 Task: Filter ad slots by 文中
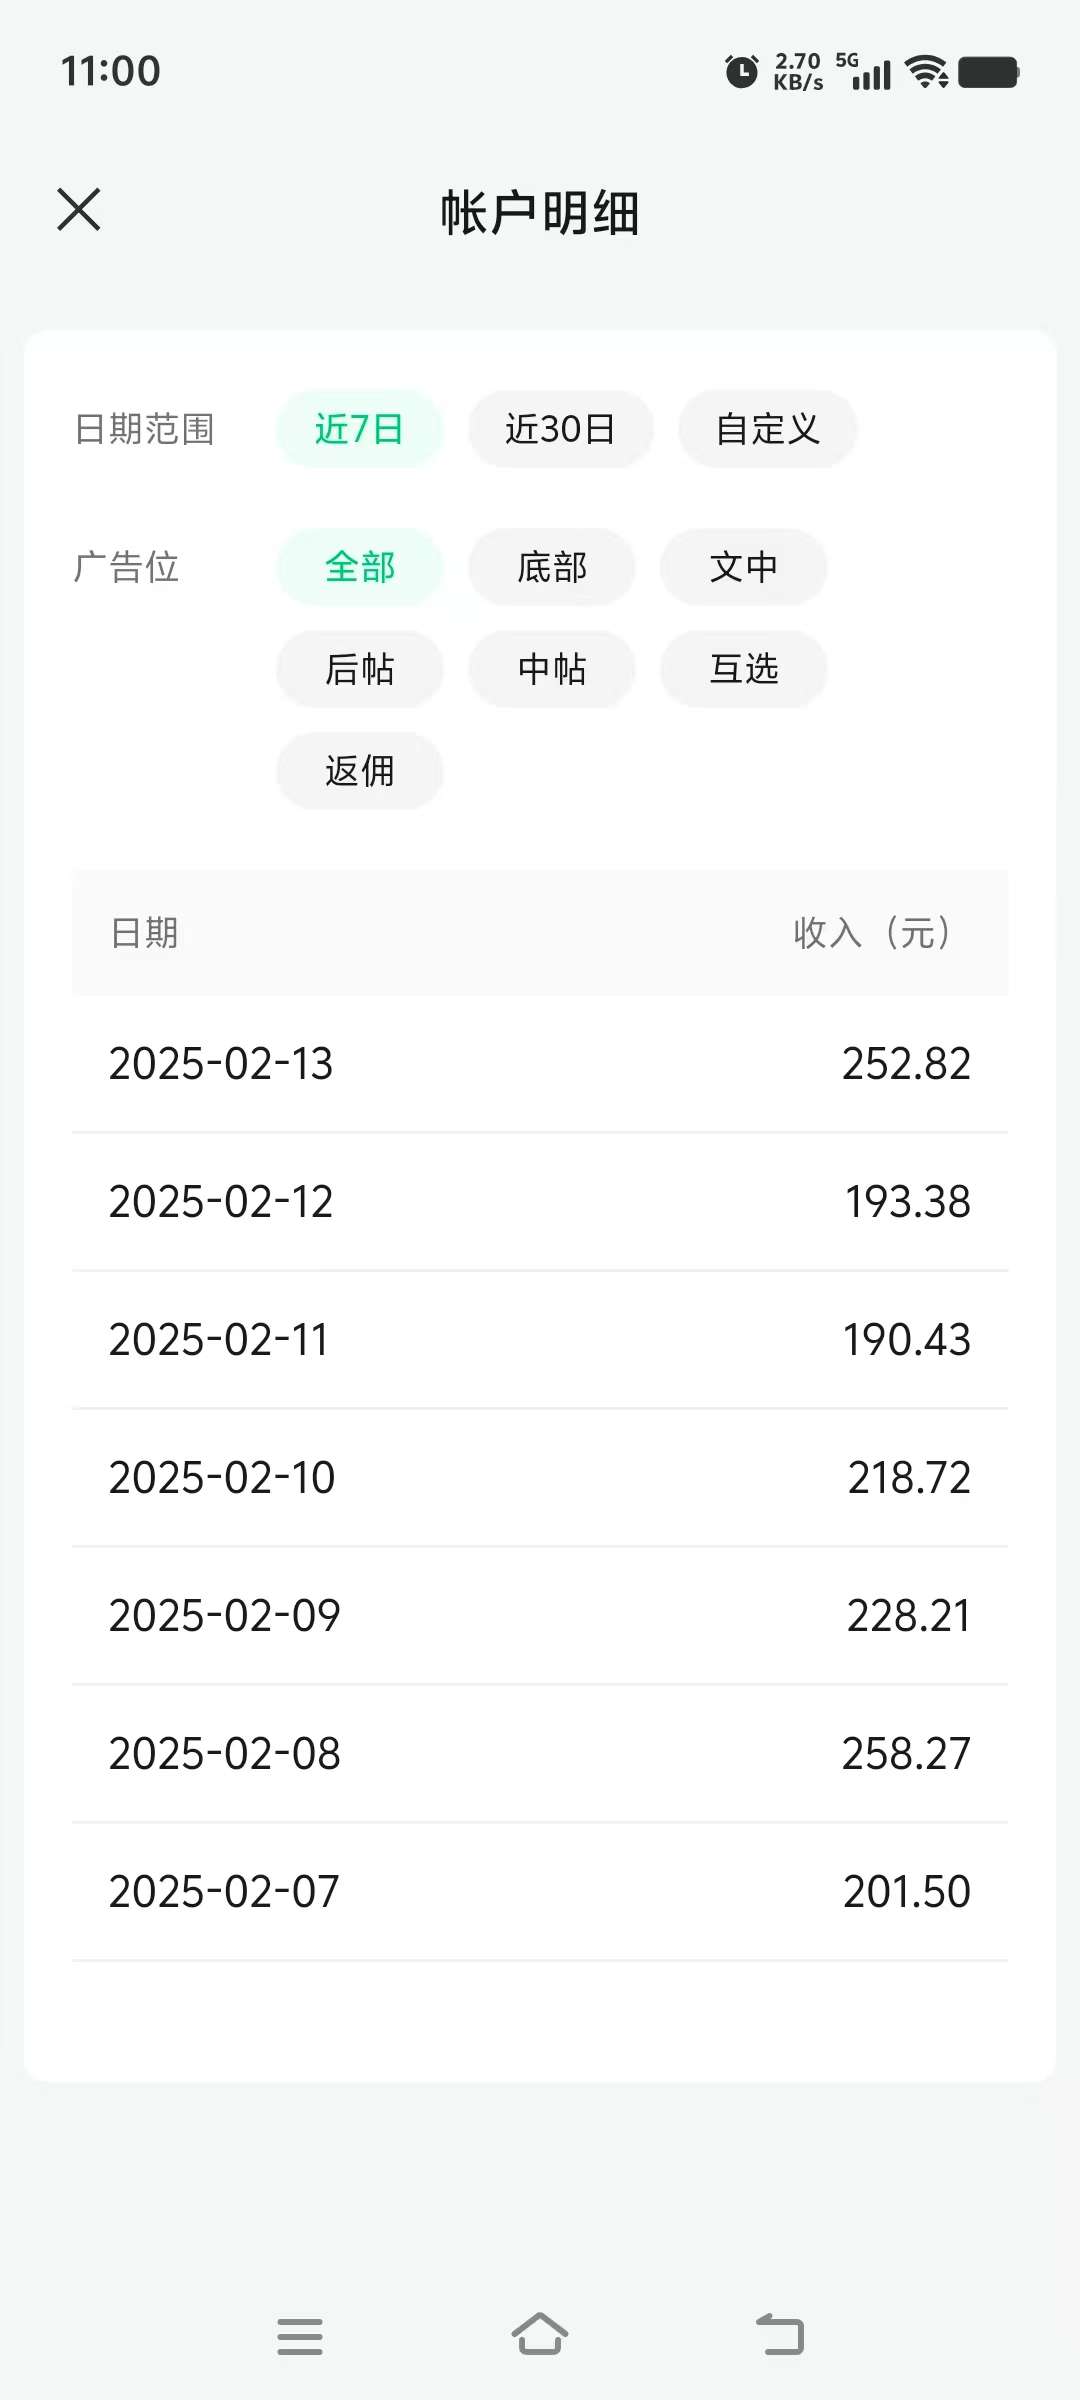tap(744, 567)
